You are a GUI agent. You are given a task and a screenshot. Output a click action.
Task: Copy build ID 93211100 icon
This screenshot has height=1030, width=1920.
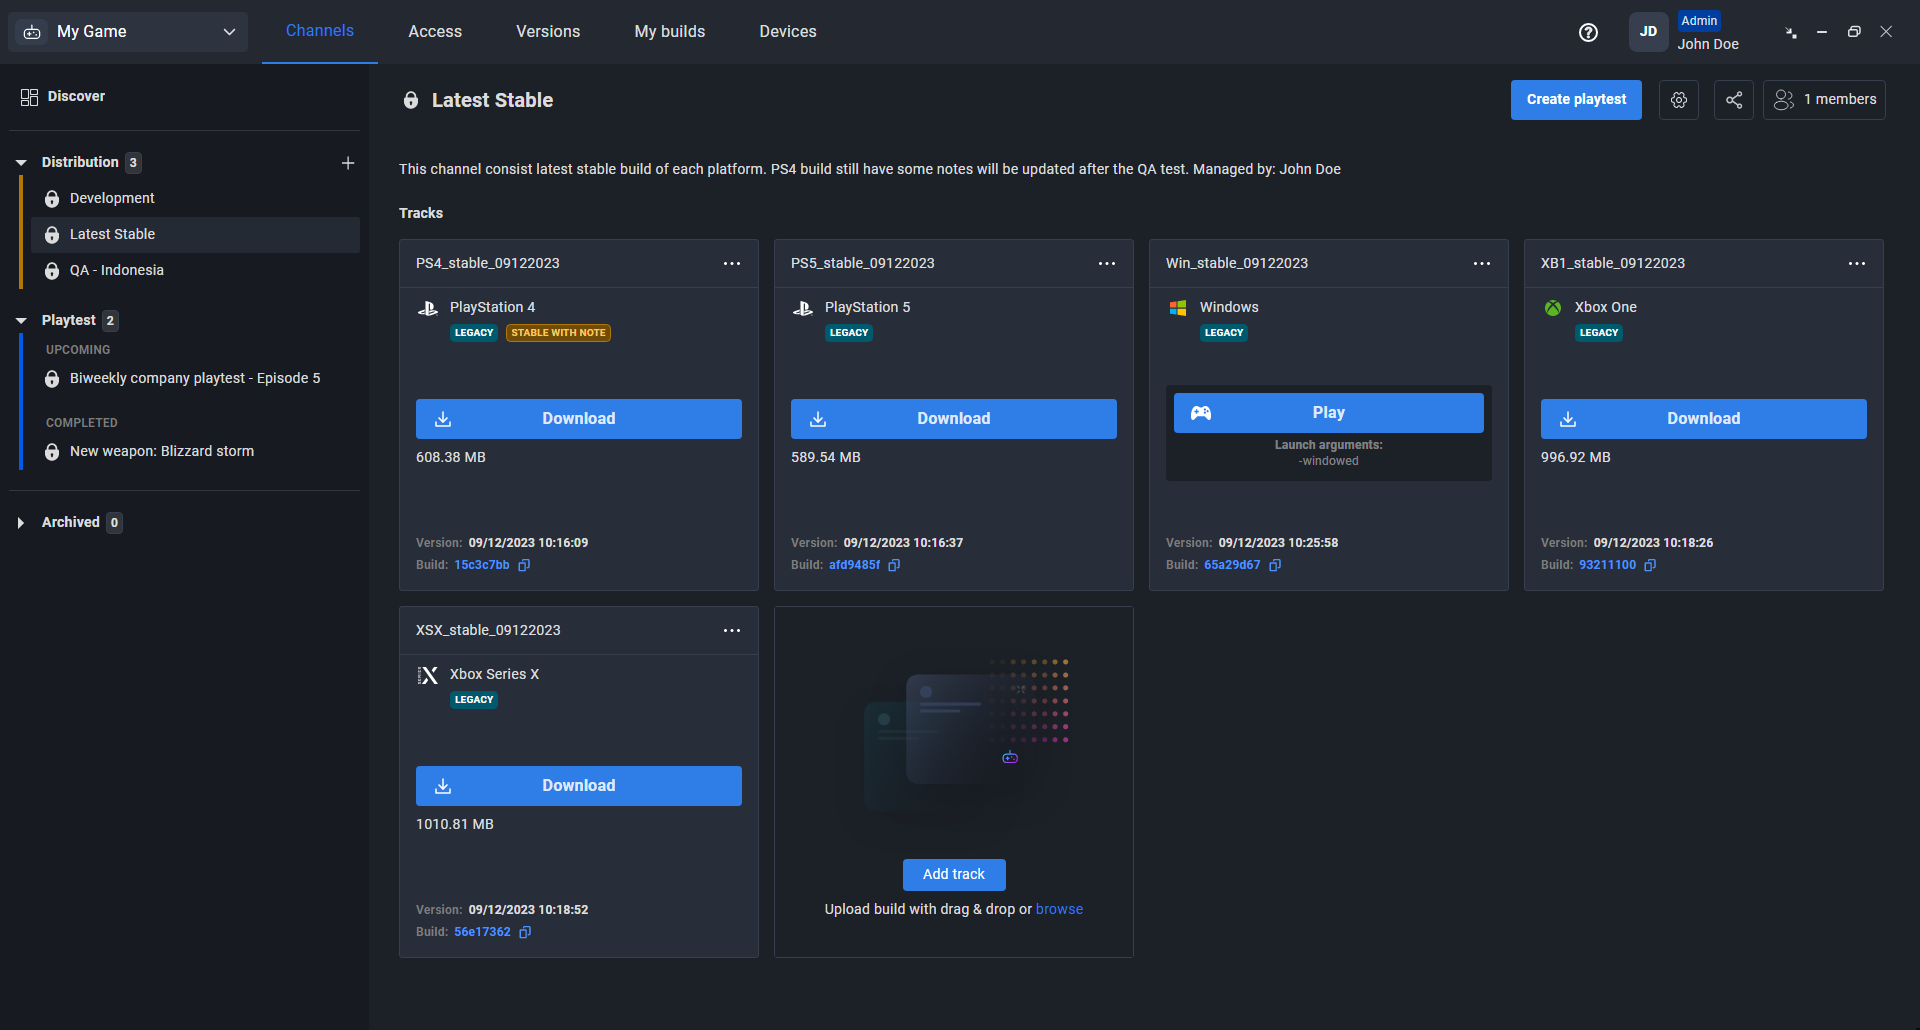pos(1650,565)
